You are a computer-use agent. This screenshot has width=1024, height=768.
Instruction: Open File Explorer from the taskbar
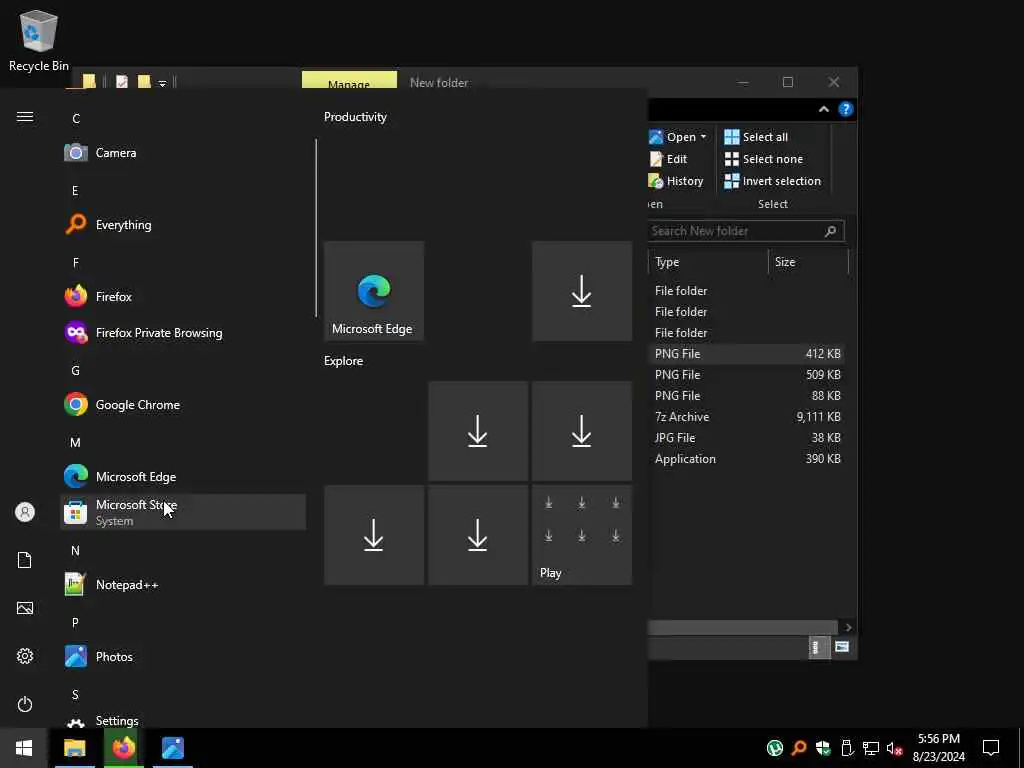pyautogui.click(x=74, y=748)
